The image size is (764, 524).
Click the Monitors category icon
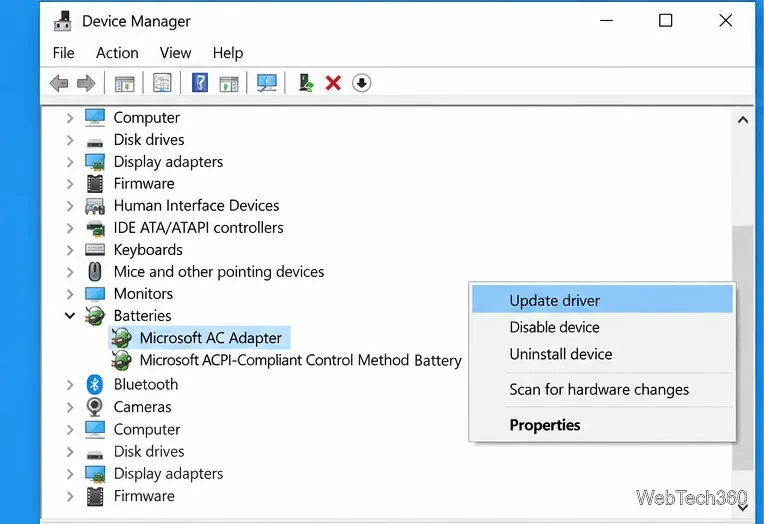click(95, 294)
